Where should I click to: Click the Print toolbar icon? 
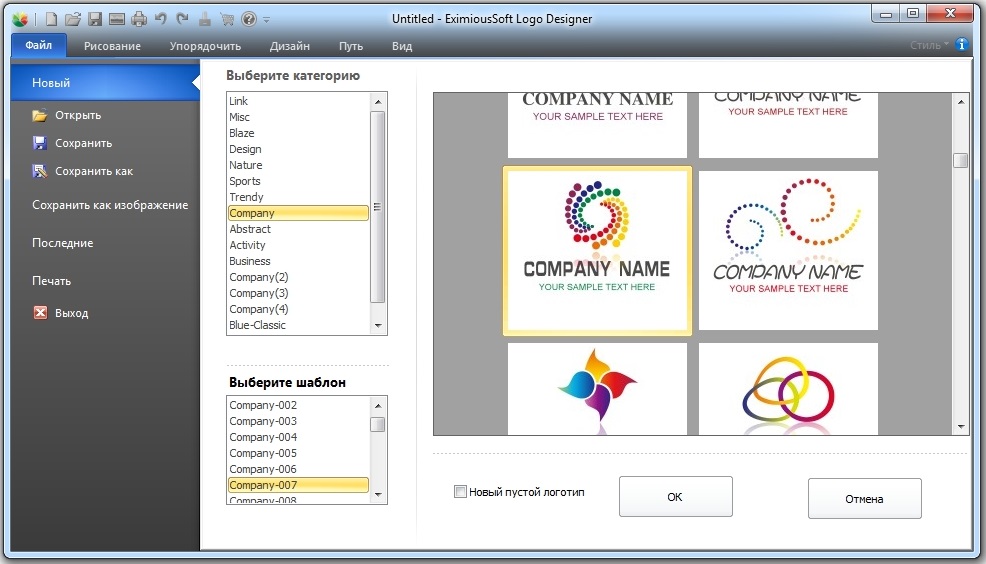pyautogui.click(x=139, y=19)
